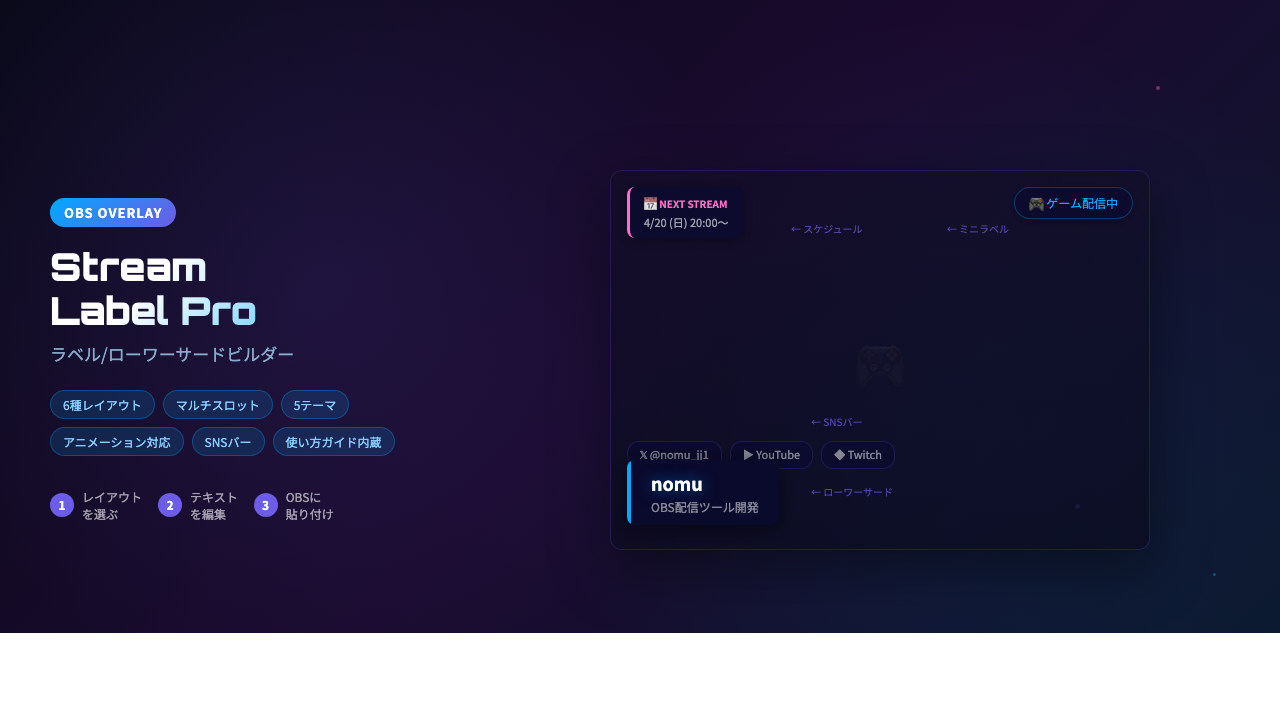Screen dimensions: 1280x720
Task: Click the ← スケジュール annotation label
Action: pos(826,229)
